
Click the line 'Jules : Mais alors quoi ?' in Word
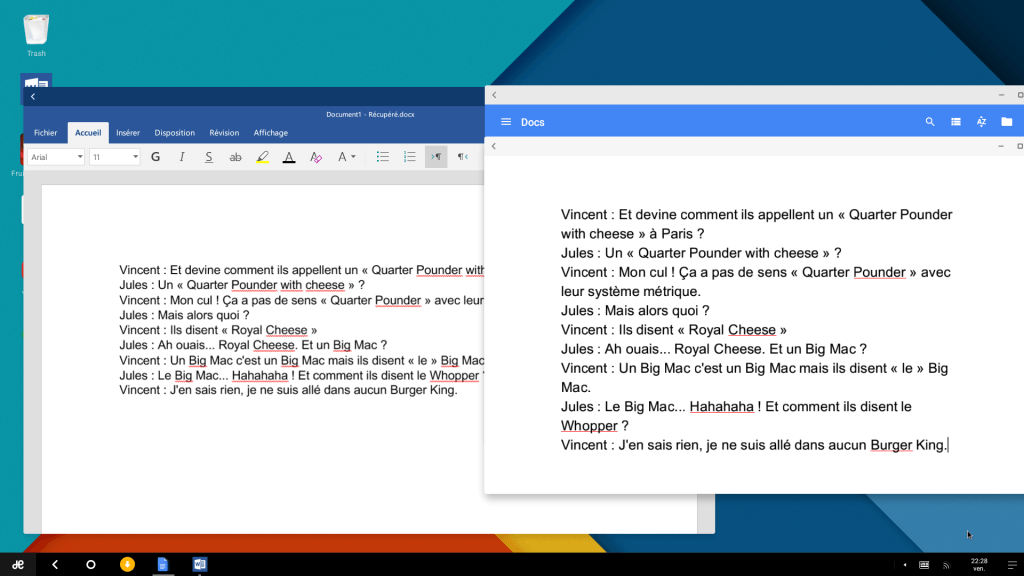[184, 315]
